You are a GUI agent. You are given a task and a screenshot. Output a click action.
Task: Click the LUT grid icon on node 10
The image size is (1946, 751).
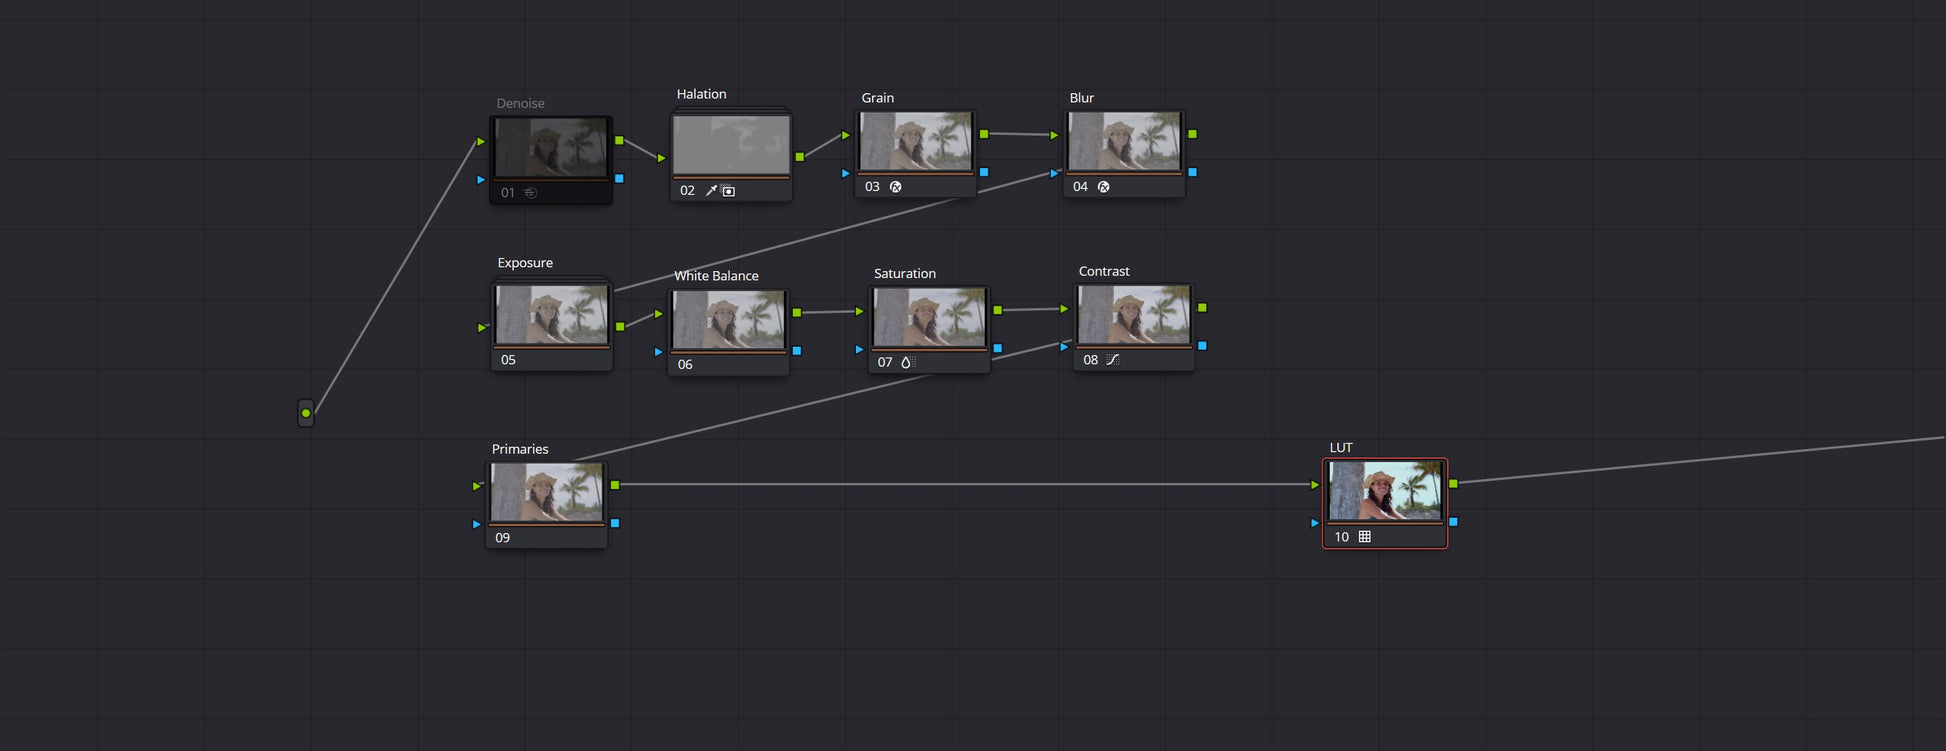pyautogui.click(x=1364, y=537)
